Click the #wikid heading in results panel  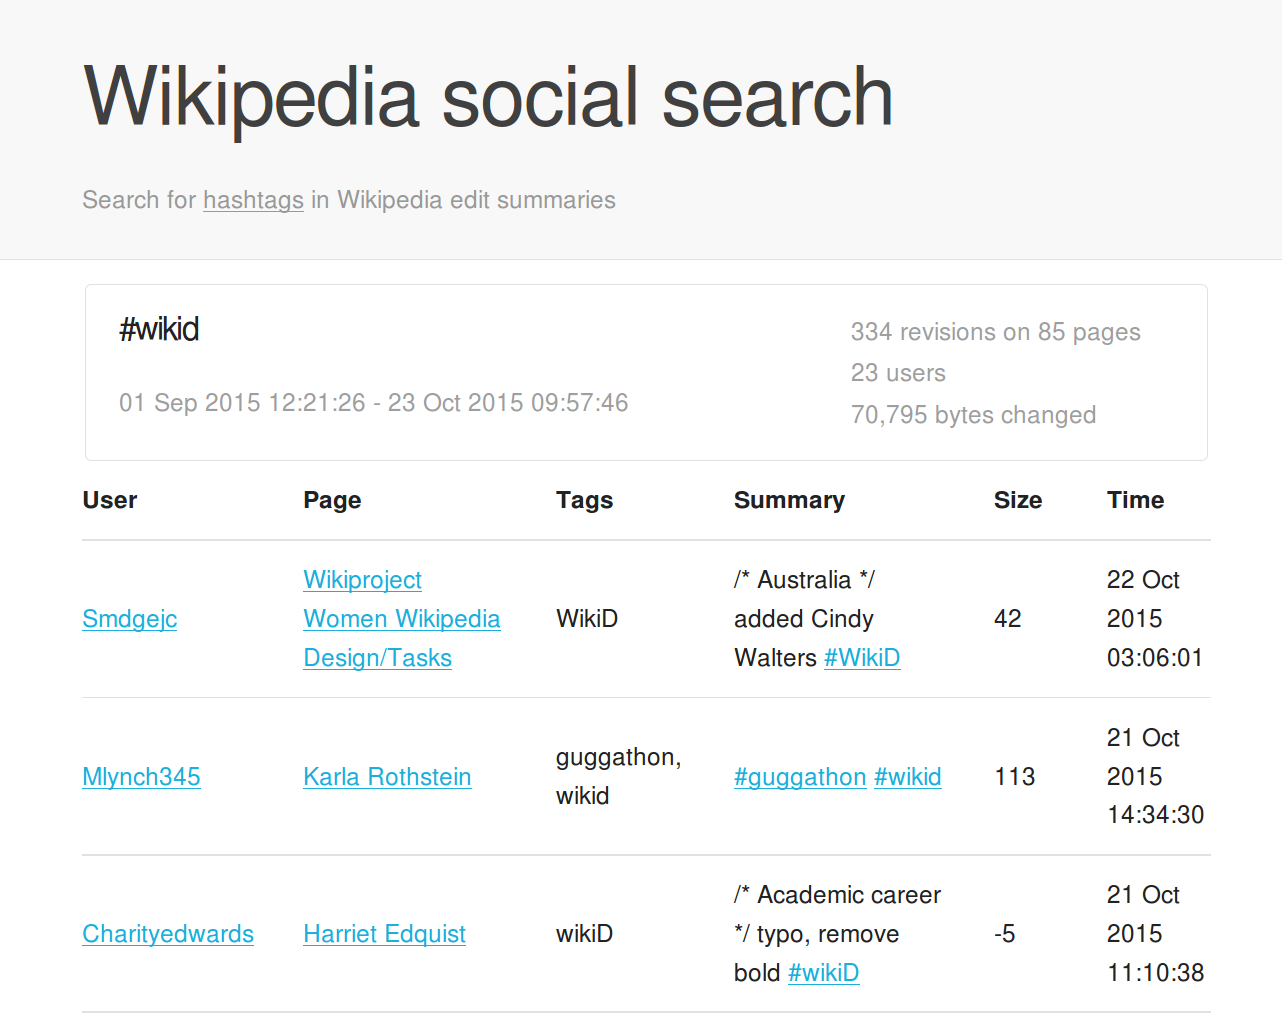point(159,329)
